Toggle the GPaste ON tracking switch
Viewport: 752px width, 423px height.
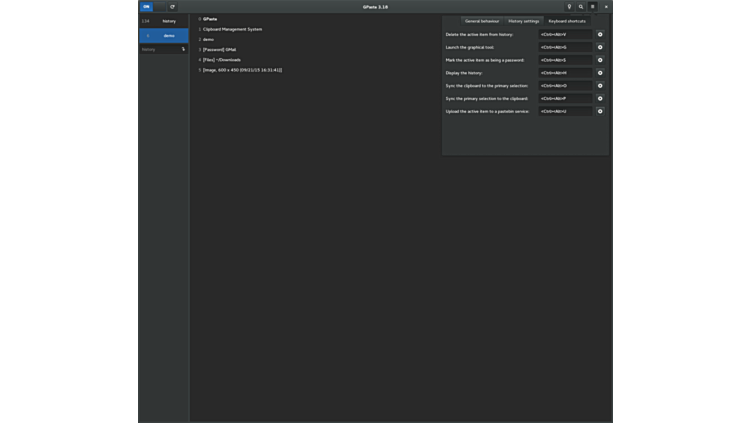pyautogui.click(x=146, y=7)
